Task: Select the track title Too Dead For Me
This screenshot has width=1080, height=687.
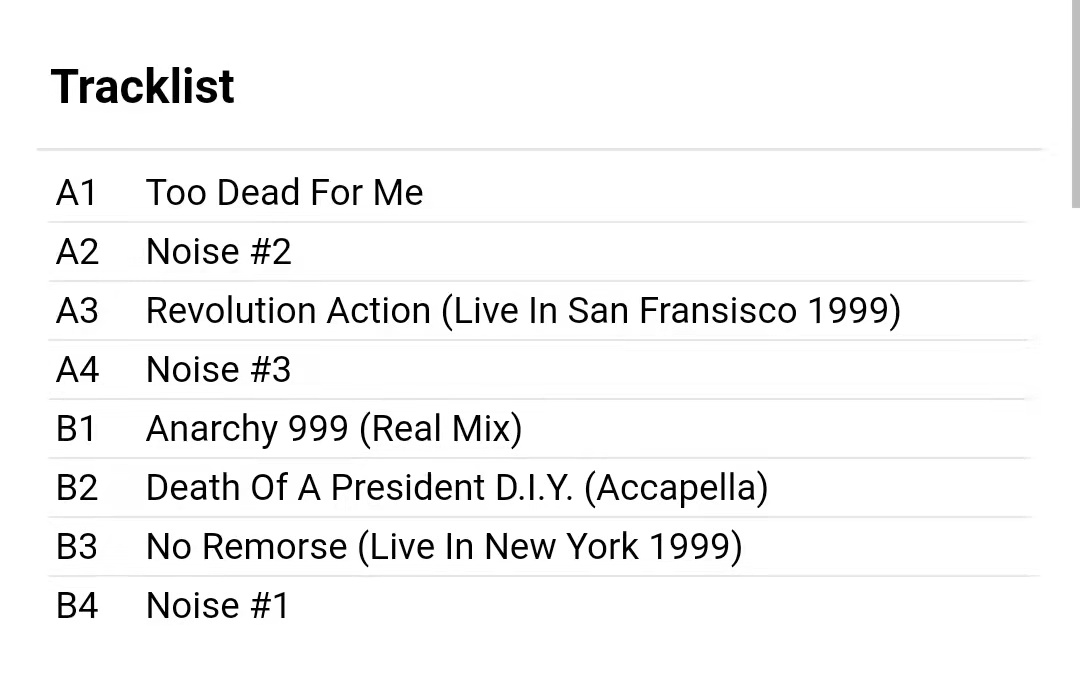Action: [284, 192]
